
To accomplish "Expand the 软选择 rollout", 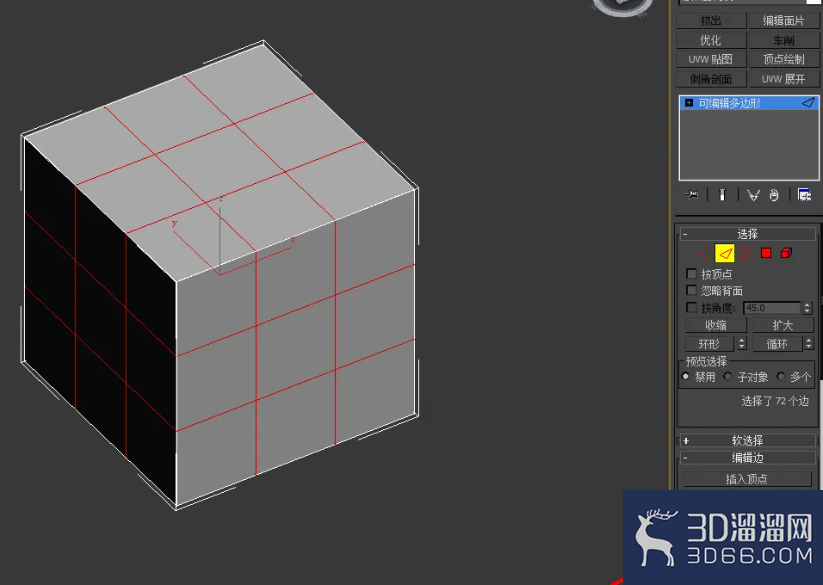I will coord(748,441).
